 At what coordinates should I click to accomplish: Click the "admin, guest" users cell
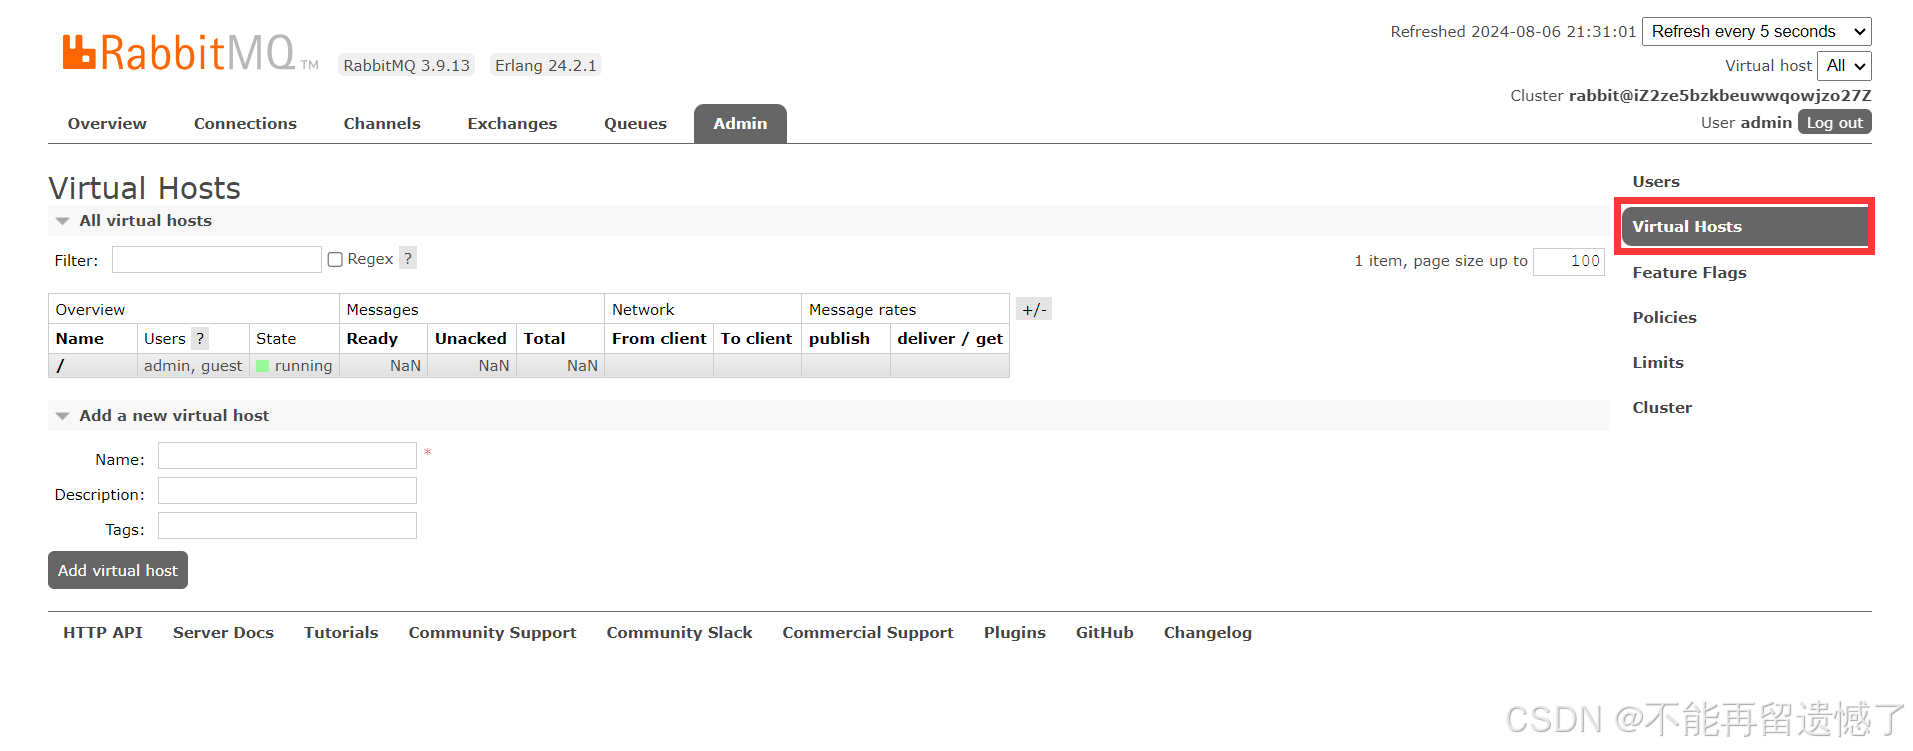(193, 366)
